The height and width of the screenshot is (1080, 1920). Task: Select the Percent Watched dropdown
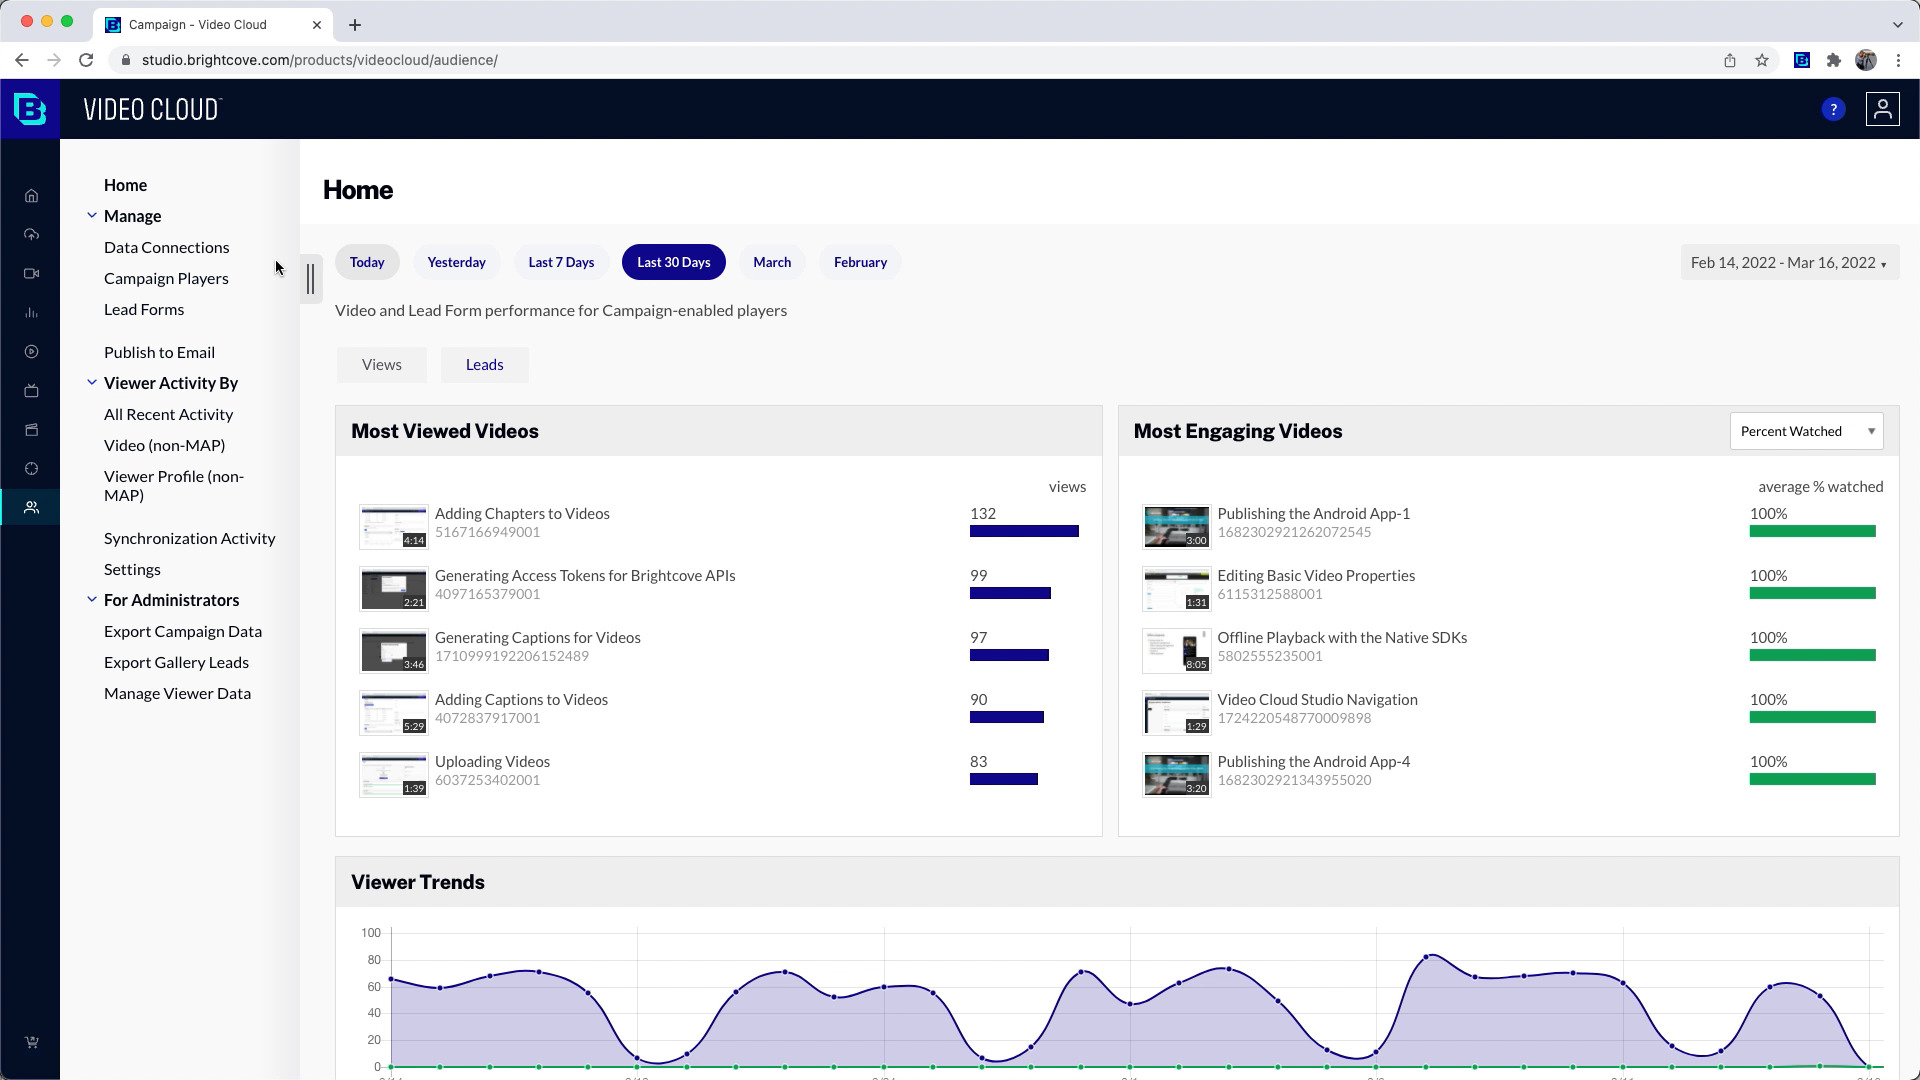pos(1807,430)
